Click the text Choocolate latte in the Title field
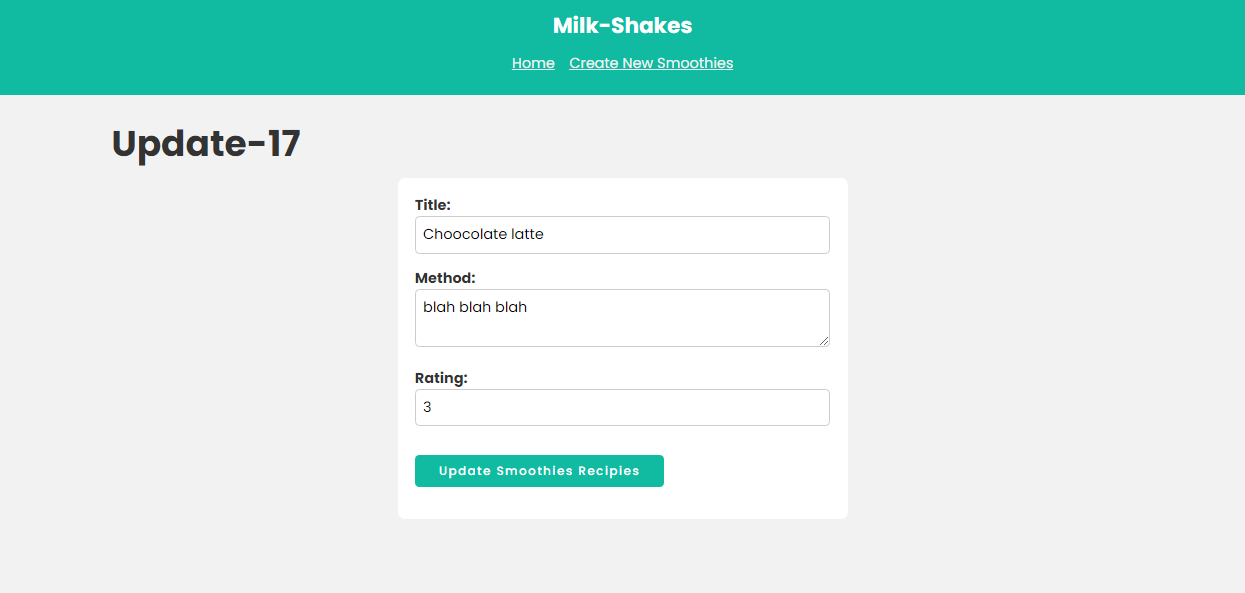The height and width of the screenshot is (593, 1245). 484,234
